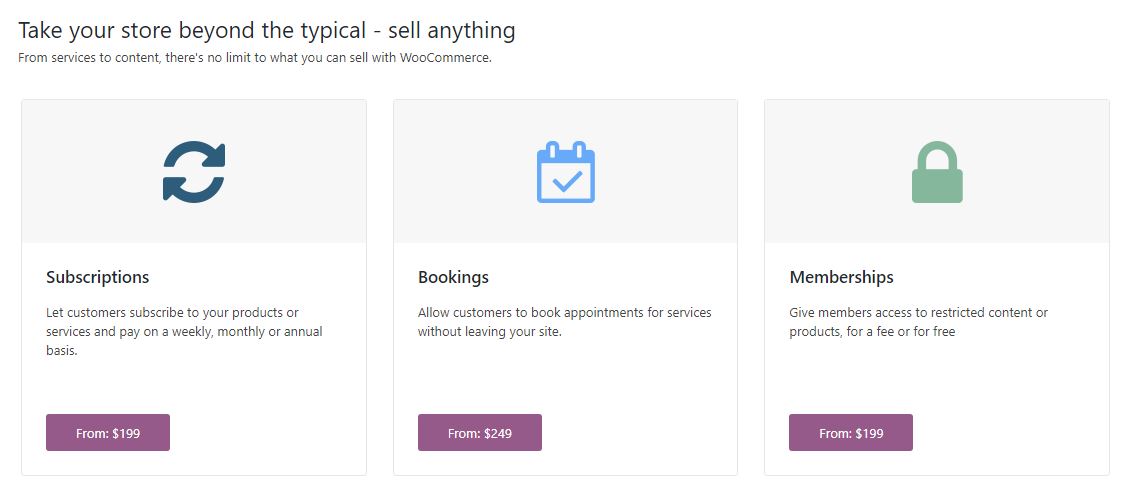Click the 'sell anything' phrase in the heading

click(452, 31)
